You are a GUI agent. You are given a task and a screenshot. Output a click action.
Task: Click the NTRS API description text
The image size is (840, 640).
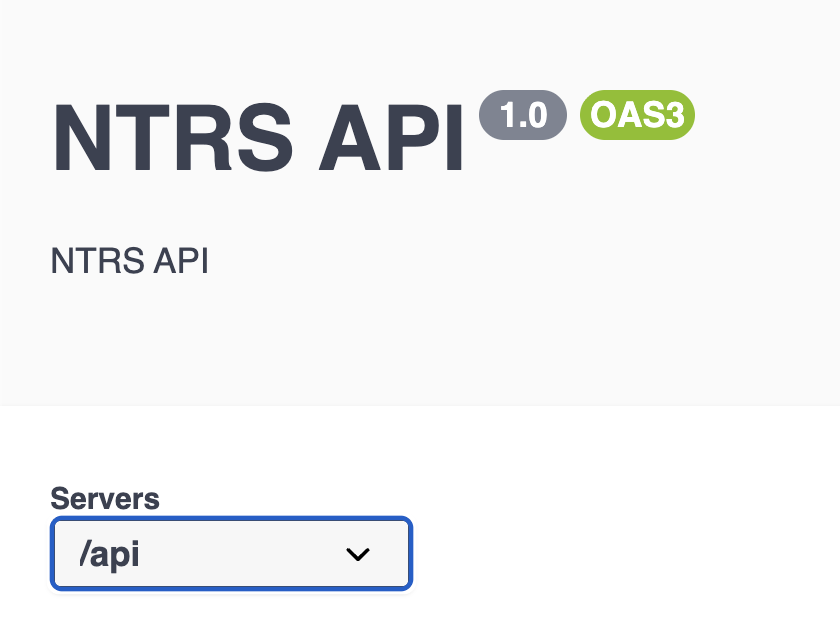coord(129,261)
